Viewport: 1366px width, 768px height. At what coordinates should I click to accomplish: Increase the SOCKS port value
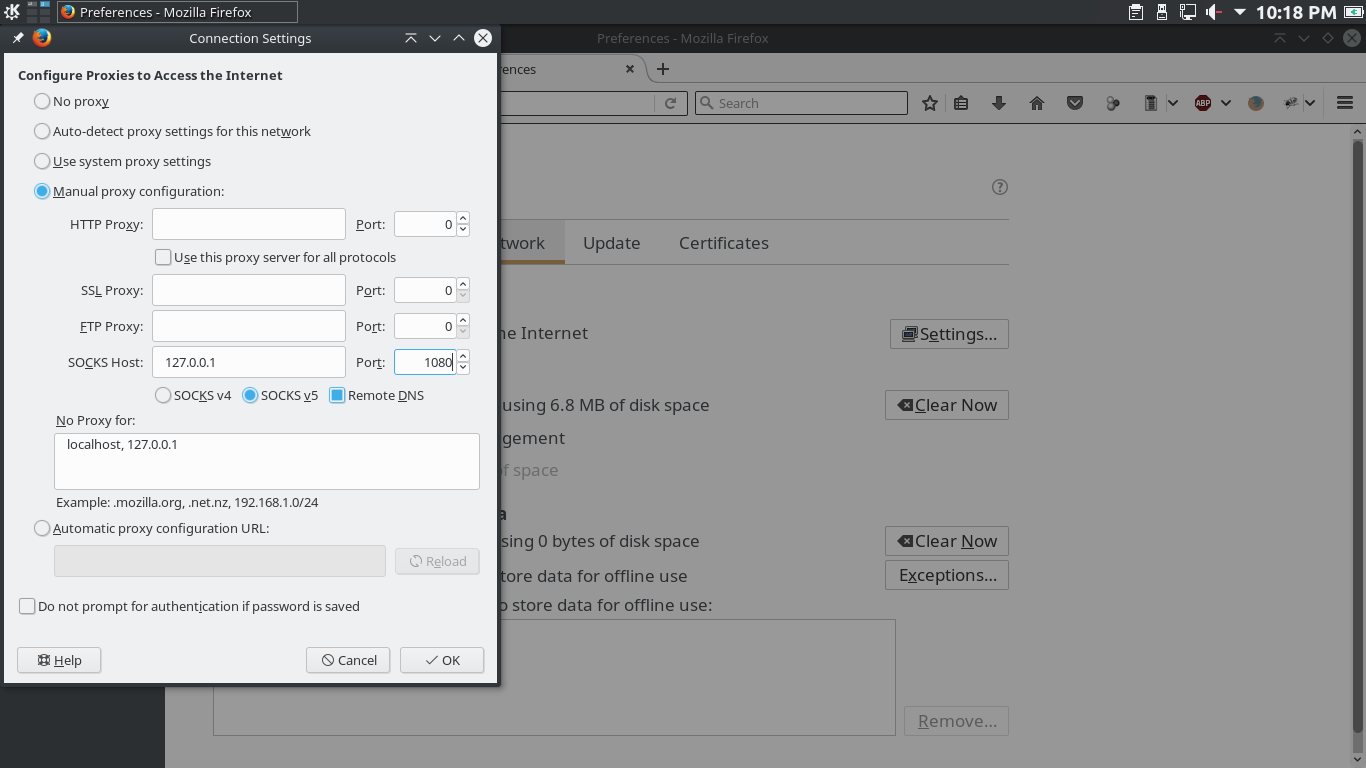click(x=462, y=356)
